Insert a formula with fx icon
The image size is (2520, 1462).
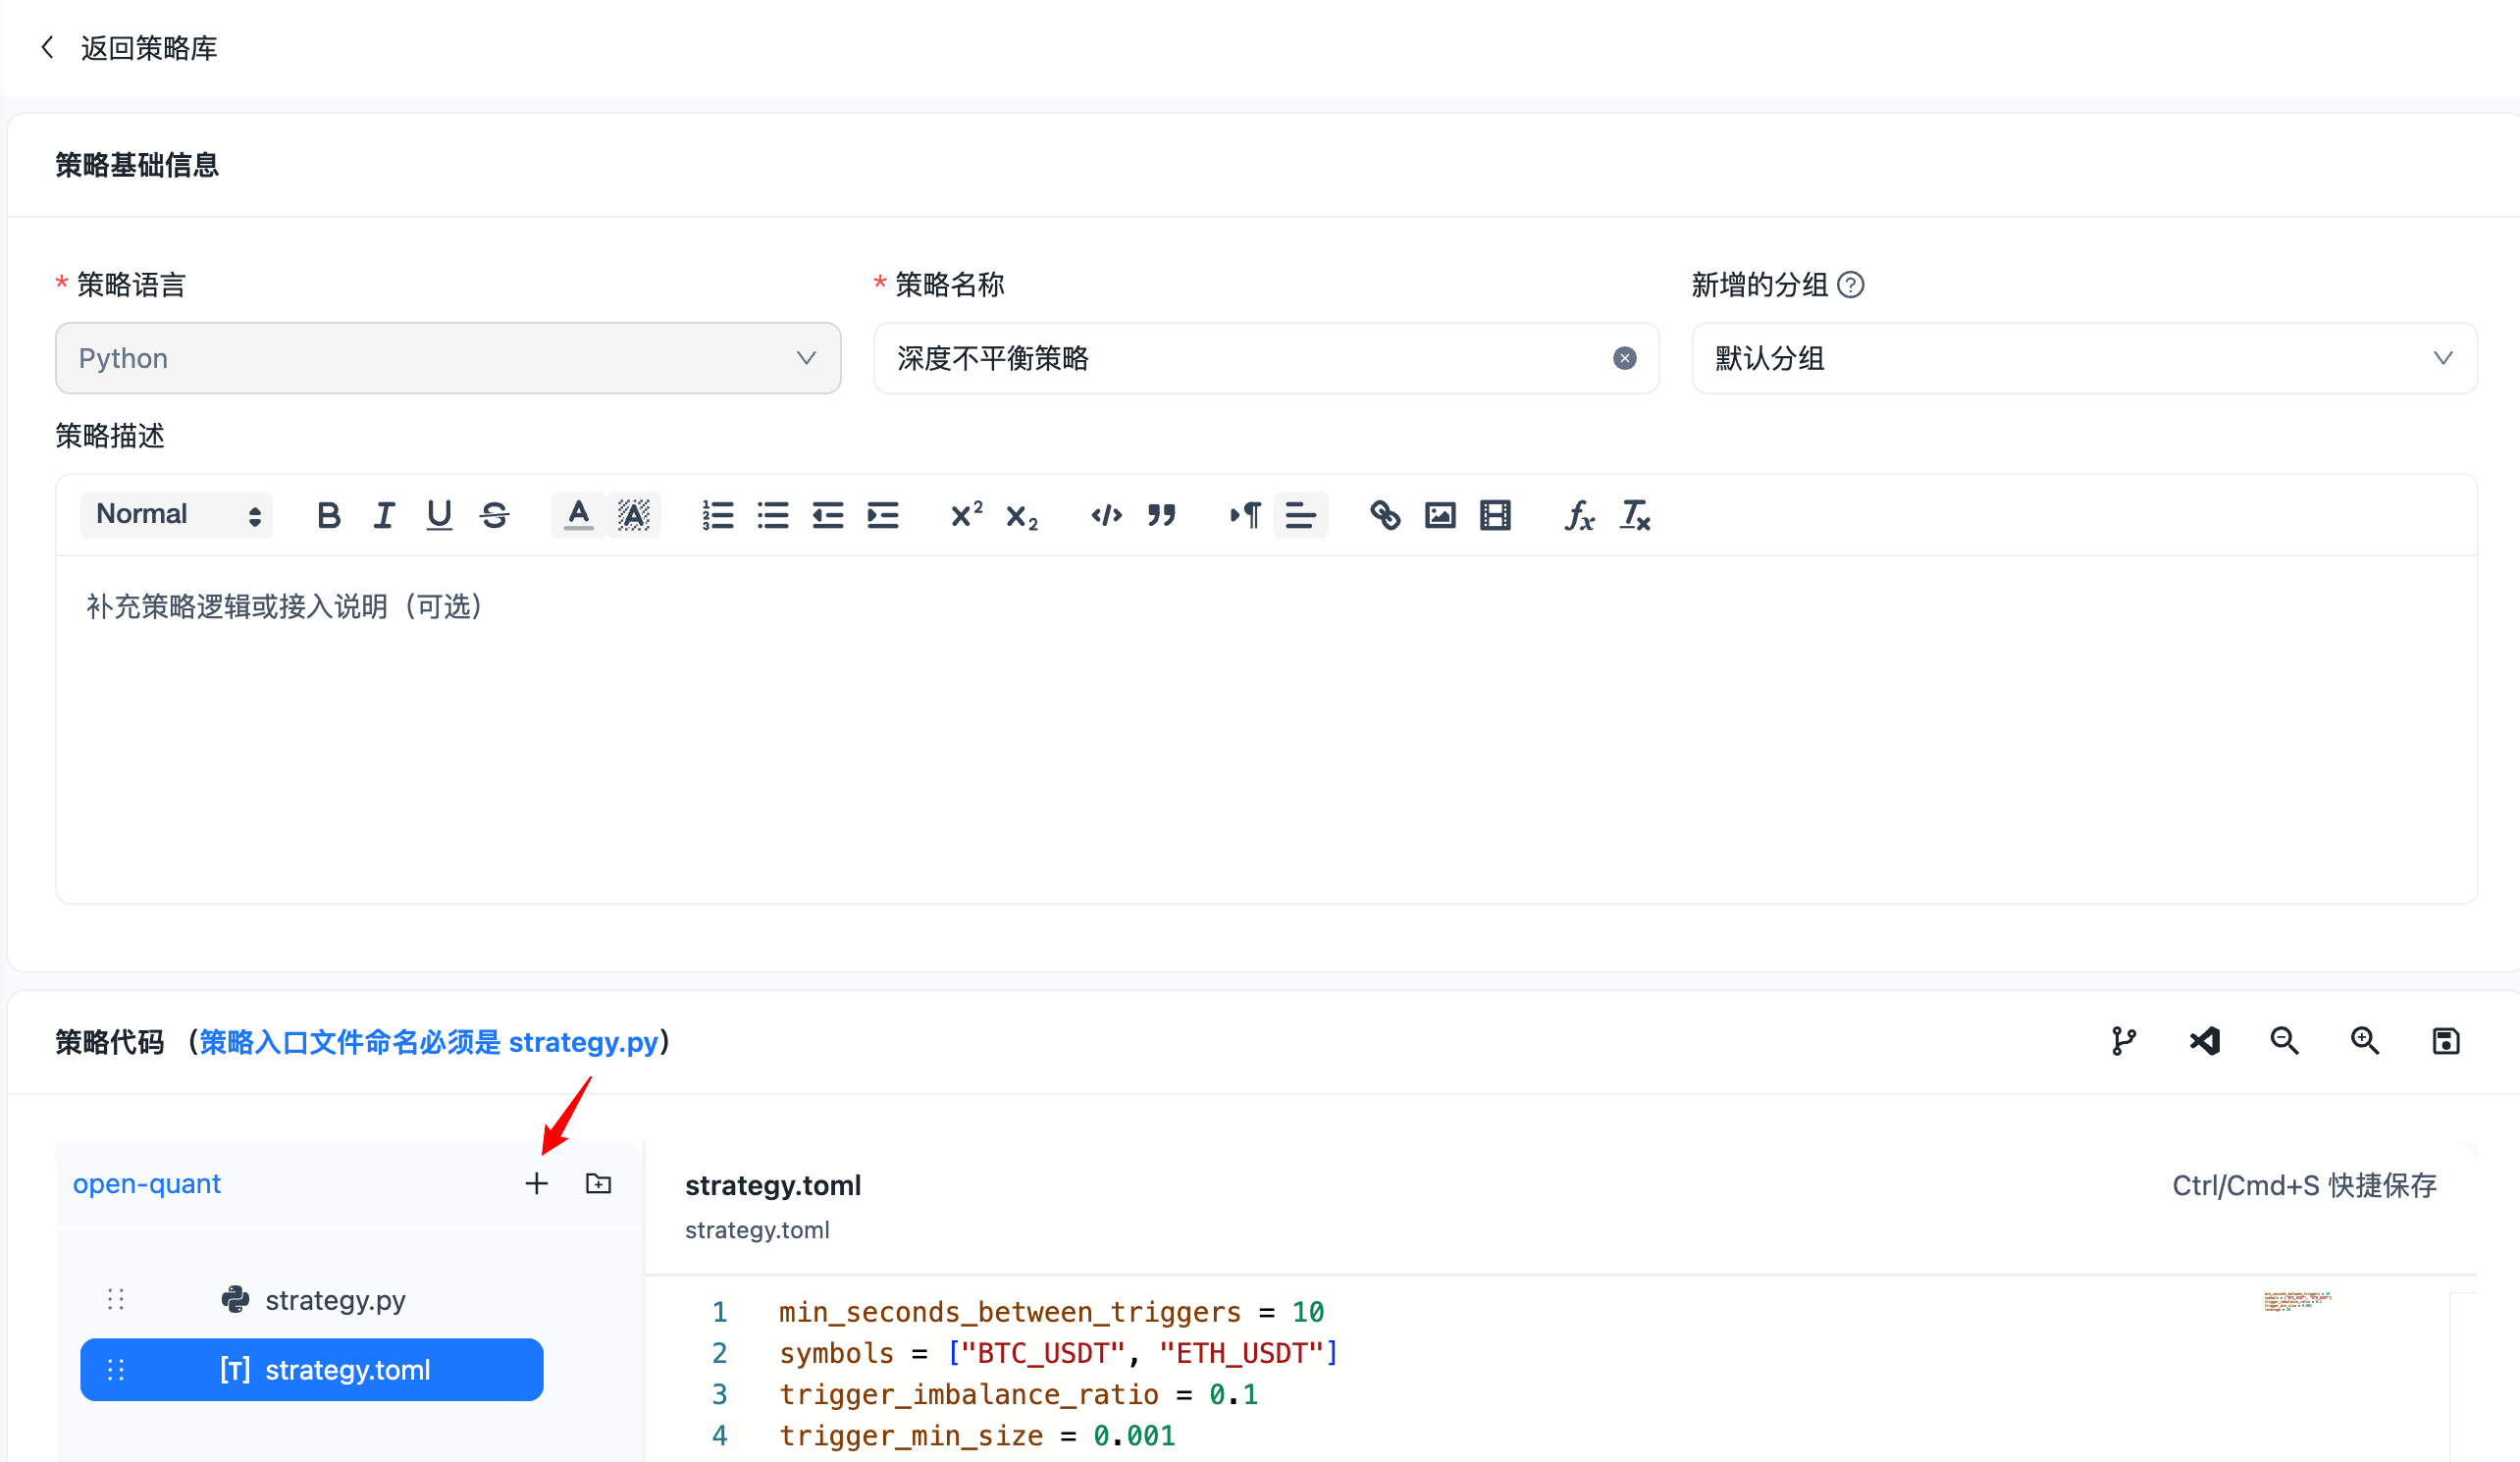pyautogui.click(x=1579, y=515)
